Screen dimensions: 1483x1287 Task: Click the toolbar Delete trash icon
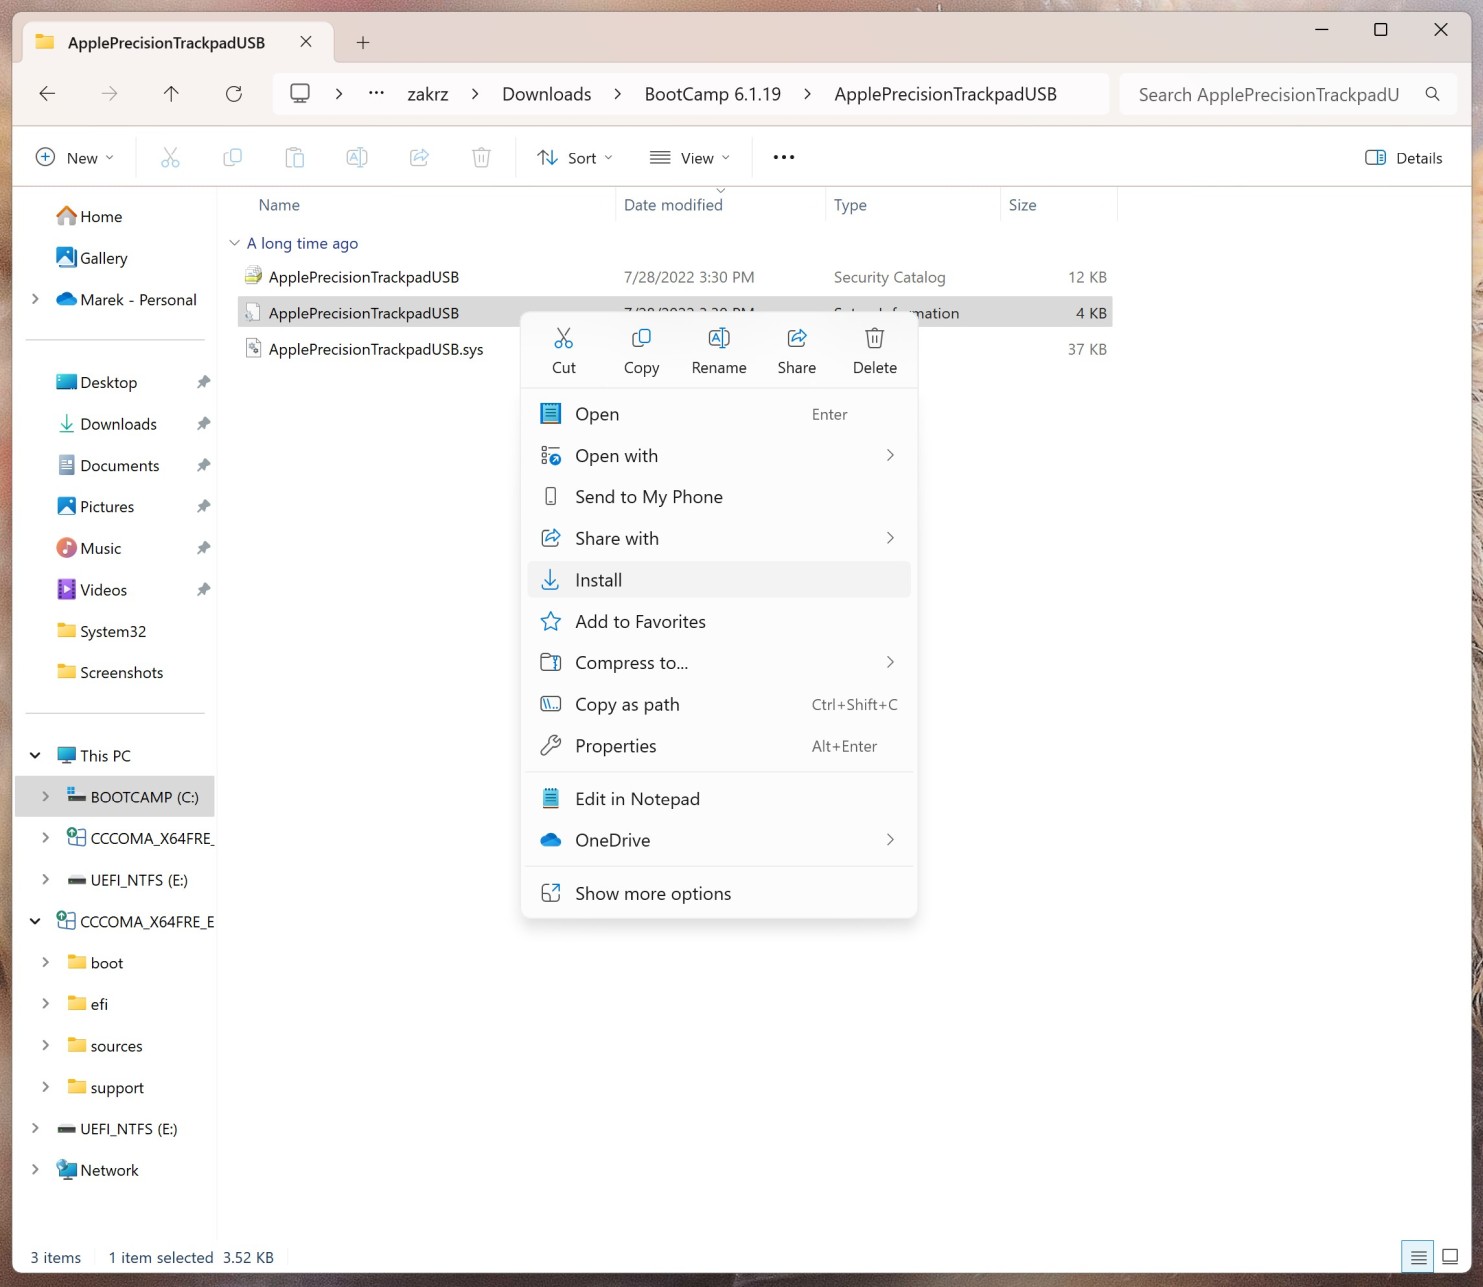tap(481, 158)
